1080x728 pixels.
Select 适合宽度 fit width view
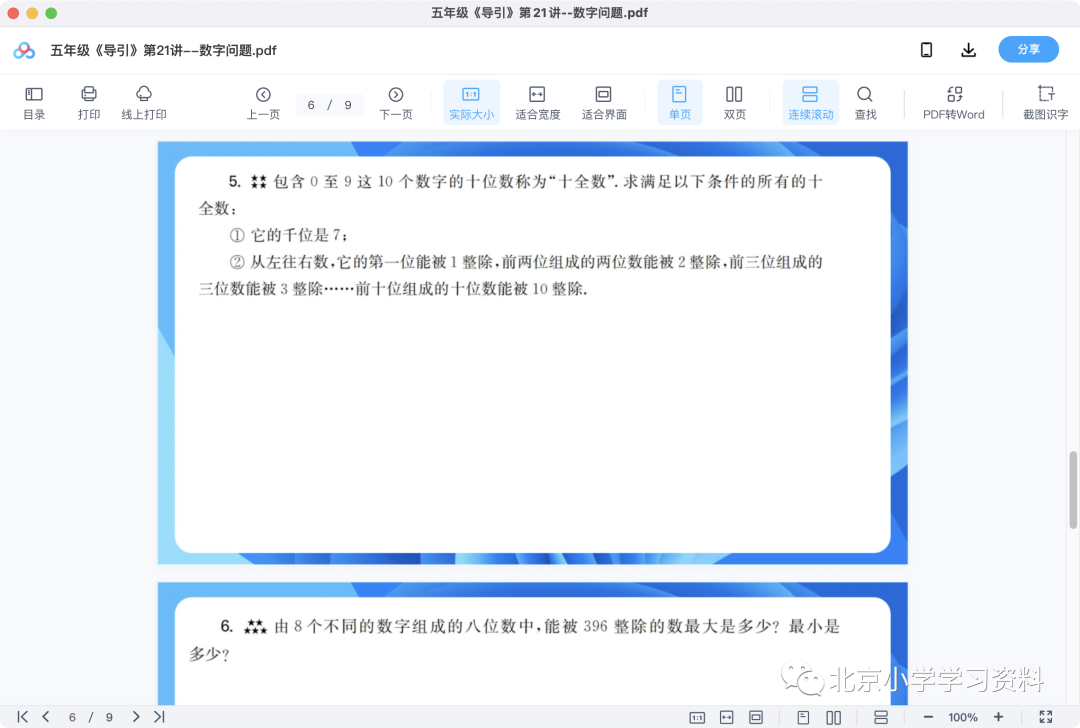tap(537, 103)
